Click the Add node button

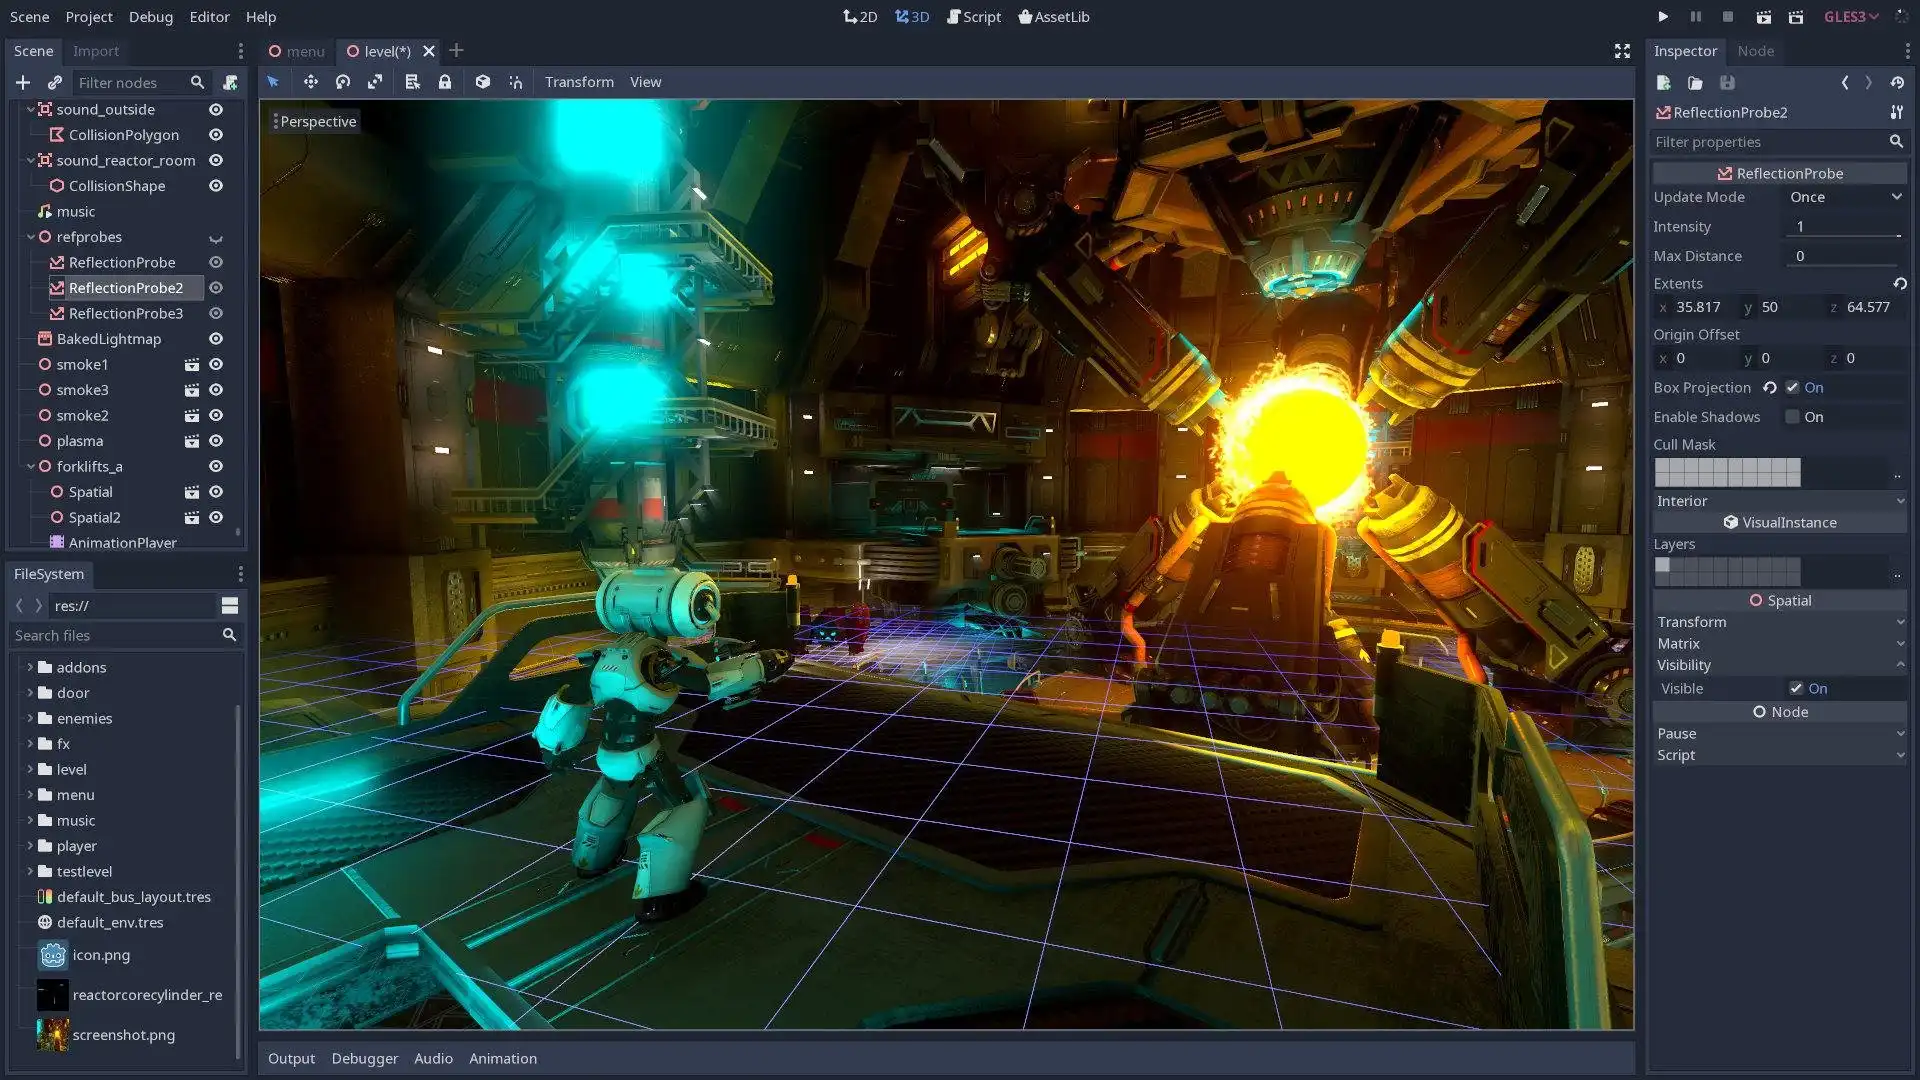[x=21, y=82]
